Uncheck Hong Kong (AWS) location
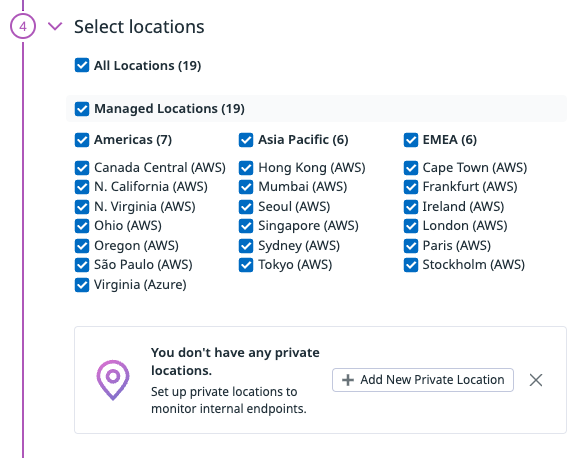 pyautogui.click(x=246, y=168)
